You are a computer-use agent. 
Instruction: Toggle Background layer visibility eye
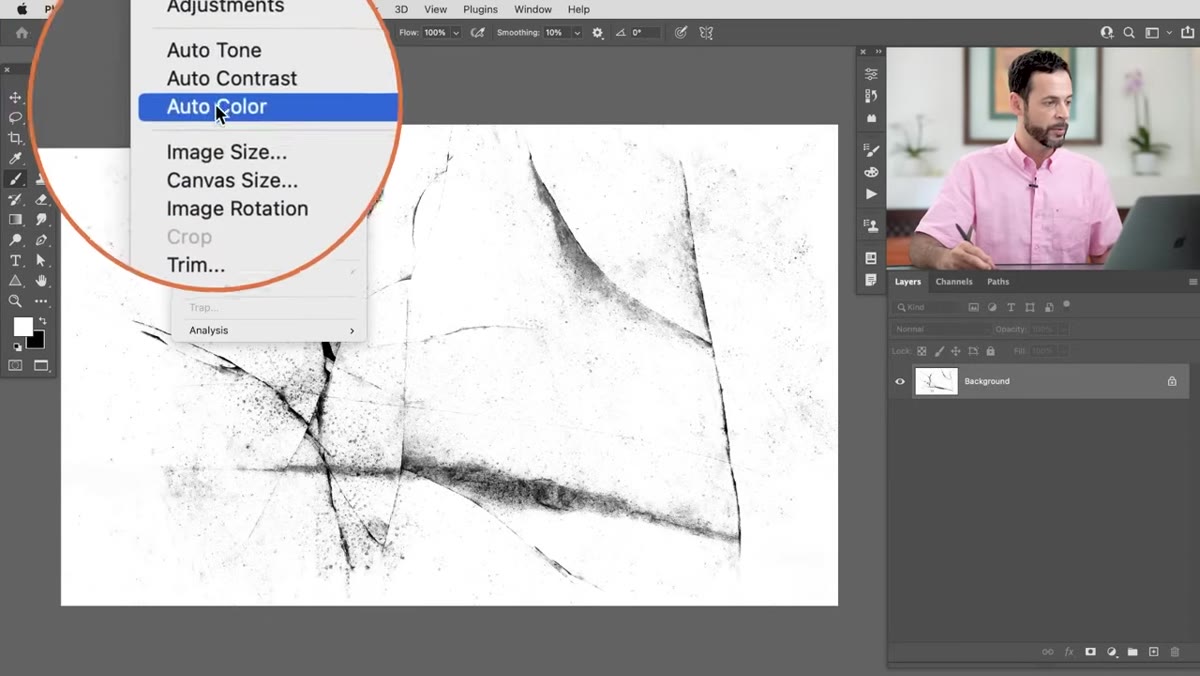(x=900, y=381)
